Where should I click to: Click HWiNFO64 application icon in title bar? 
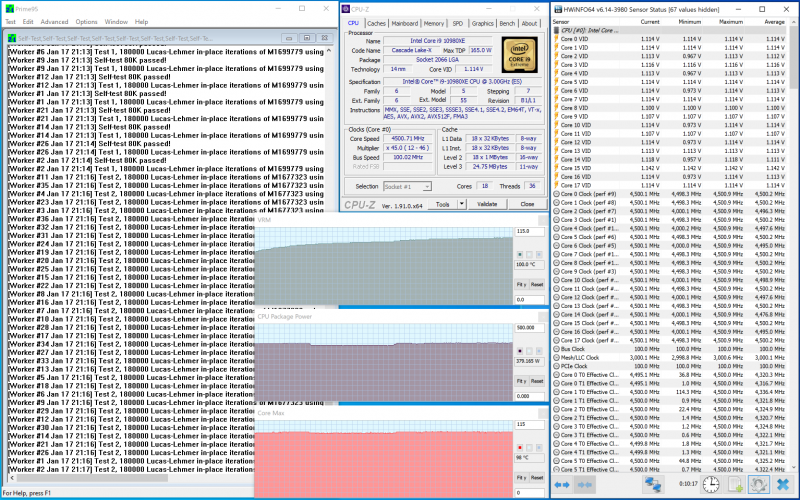coord(558,9)
